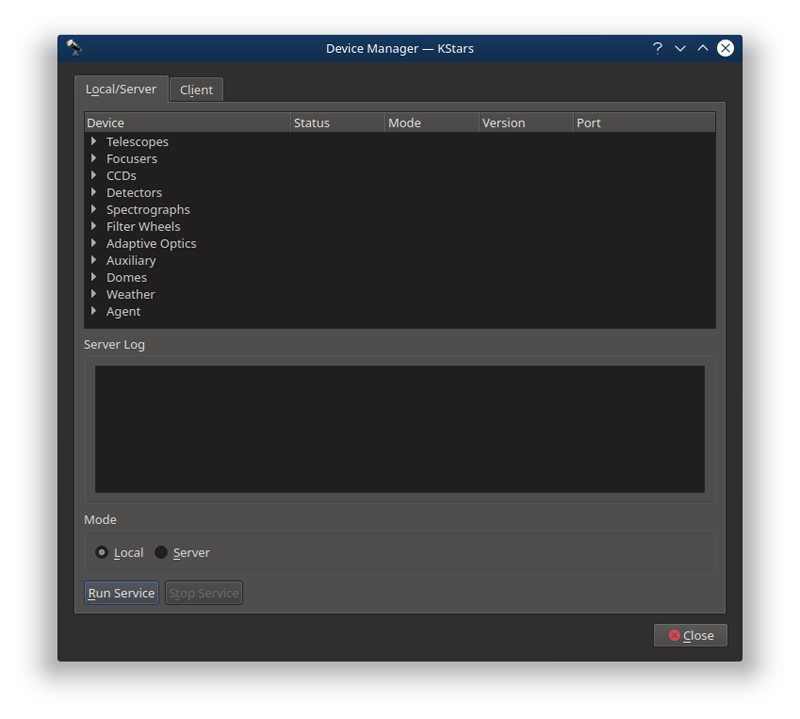Screen dimensions: 800x719
Task: Select the Local mode radio button
Action: coord(101,552)
